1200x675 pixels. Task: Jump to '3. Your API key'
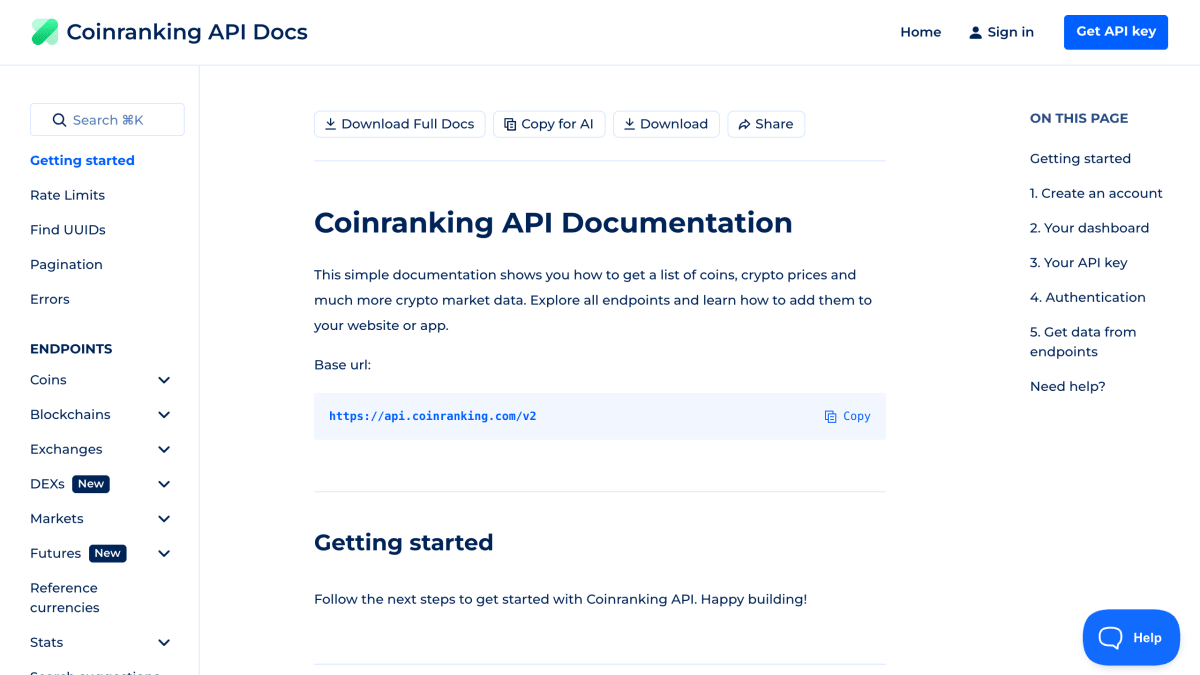[x=1078, y=263]
